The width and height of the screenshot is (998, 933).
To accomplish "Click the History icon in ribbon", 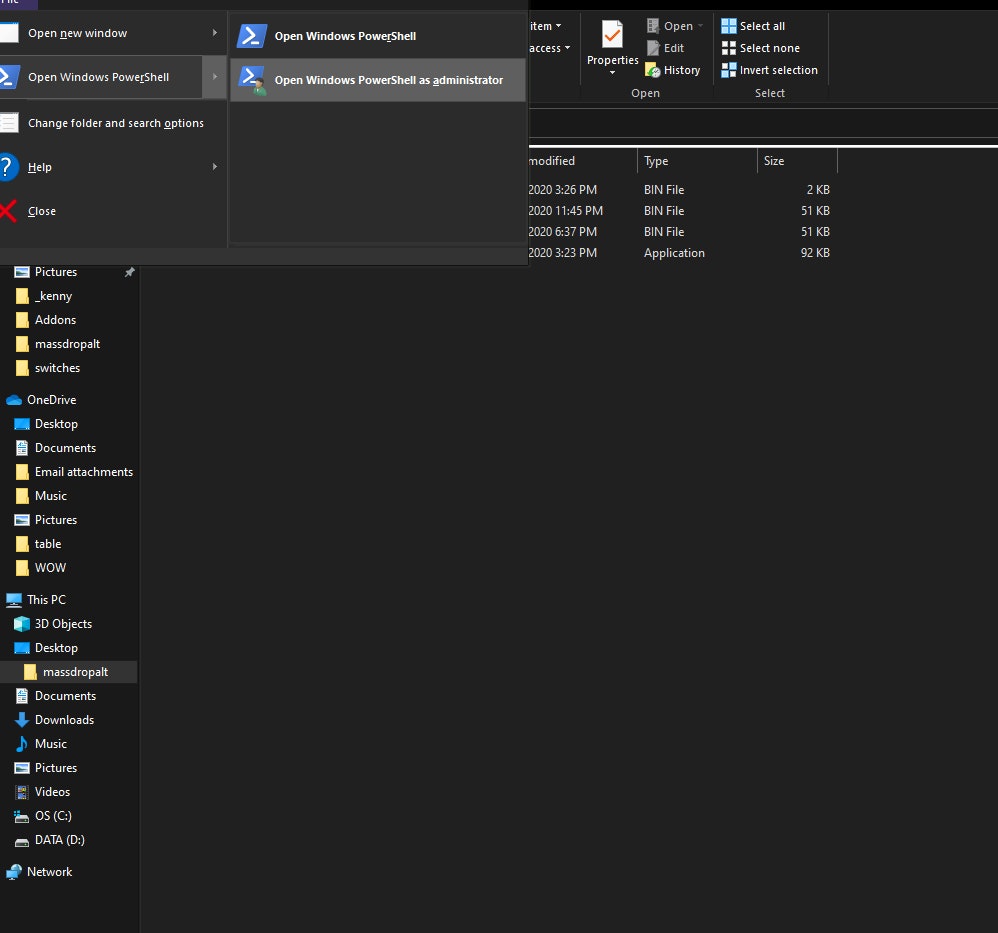I will coord(653,70).
